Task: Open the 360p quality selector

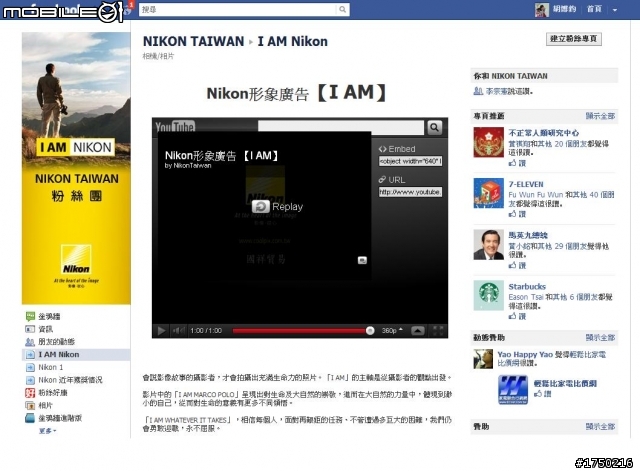Action: pyautogui.click(x=392, y=331)
